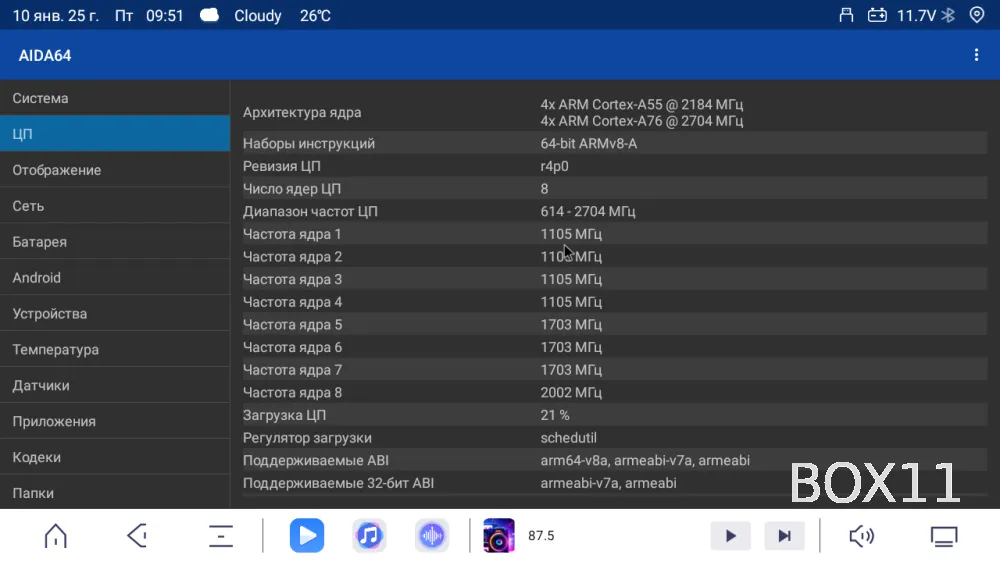Viewport: 1000px width, 562px height.
Task: Select the Архитектура ядра row
Action: pos(615,112)
